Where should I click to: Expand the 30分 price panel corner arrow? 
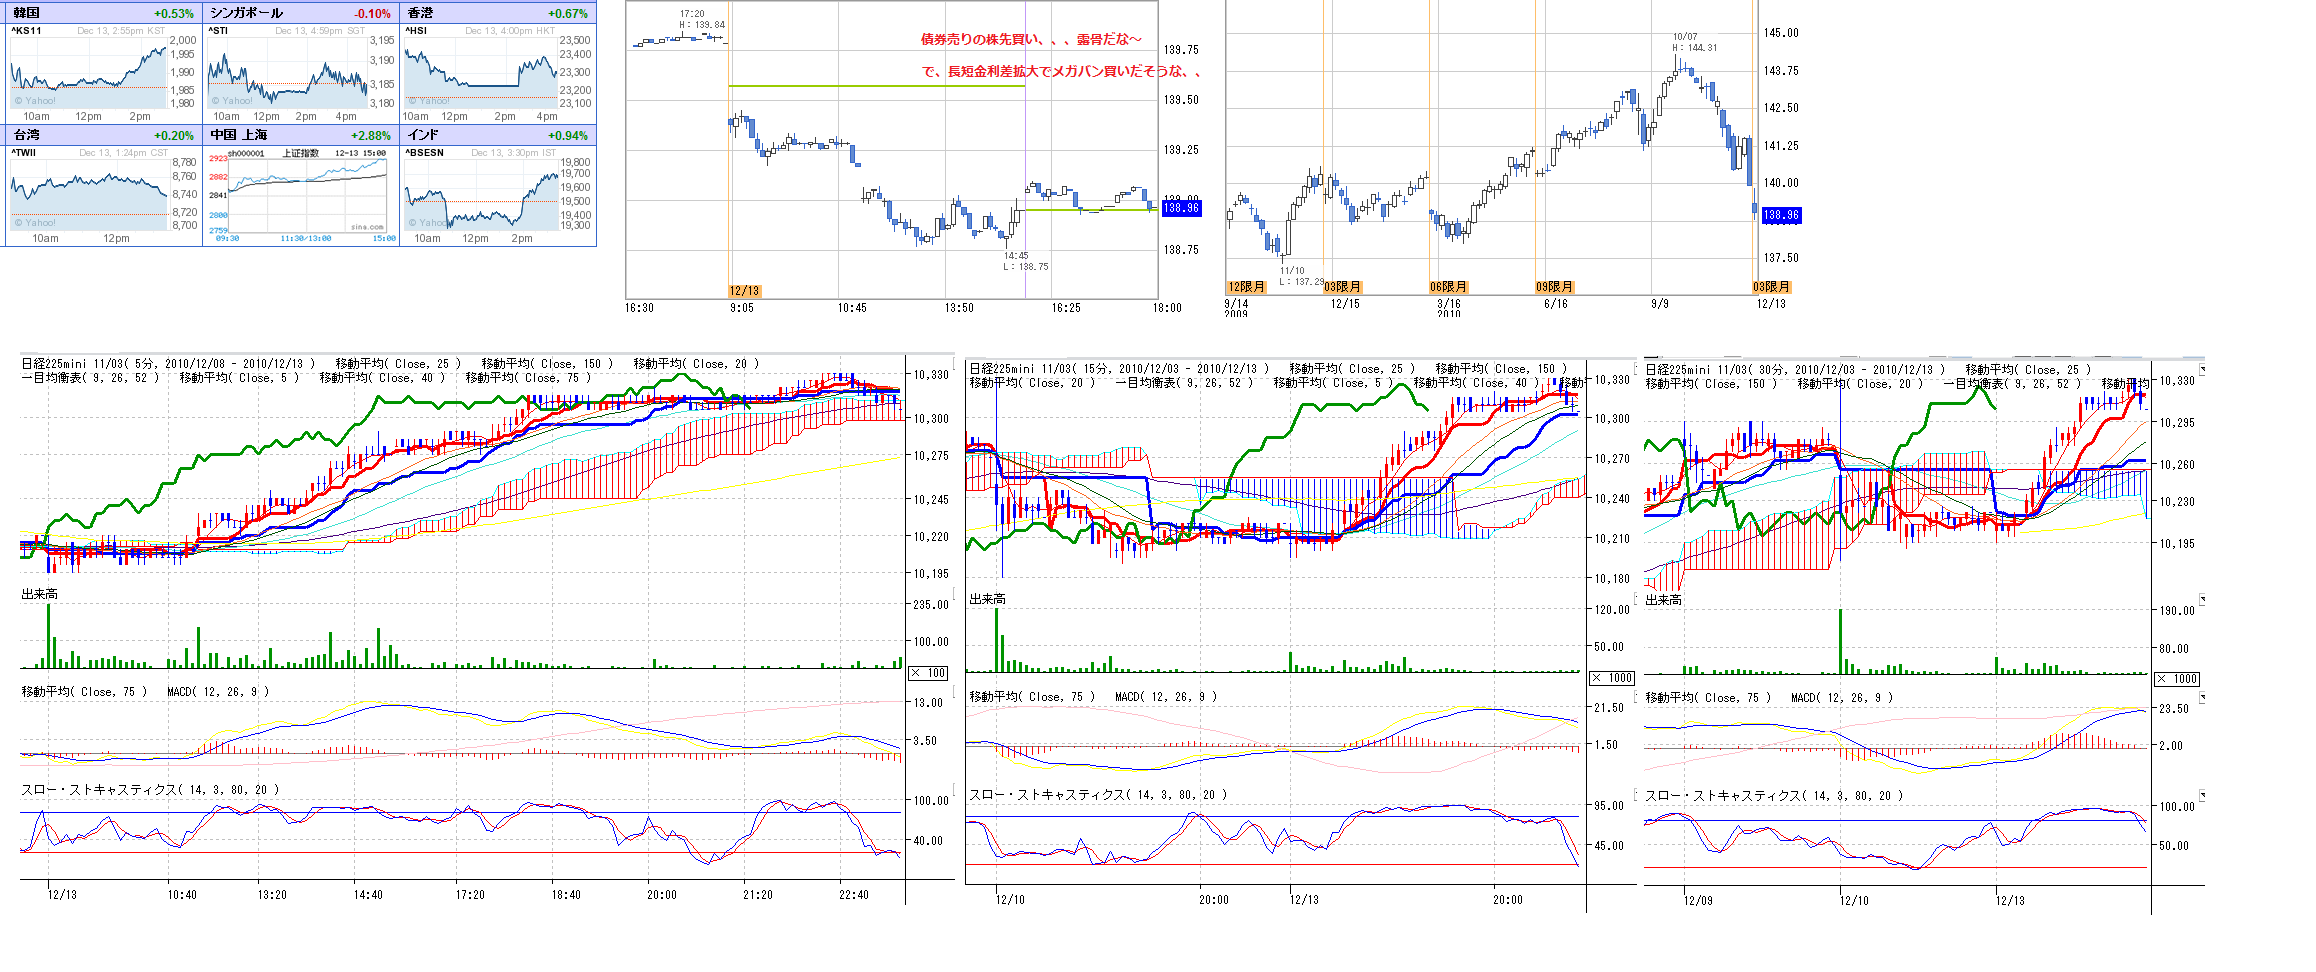(x=2202, y=370)
